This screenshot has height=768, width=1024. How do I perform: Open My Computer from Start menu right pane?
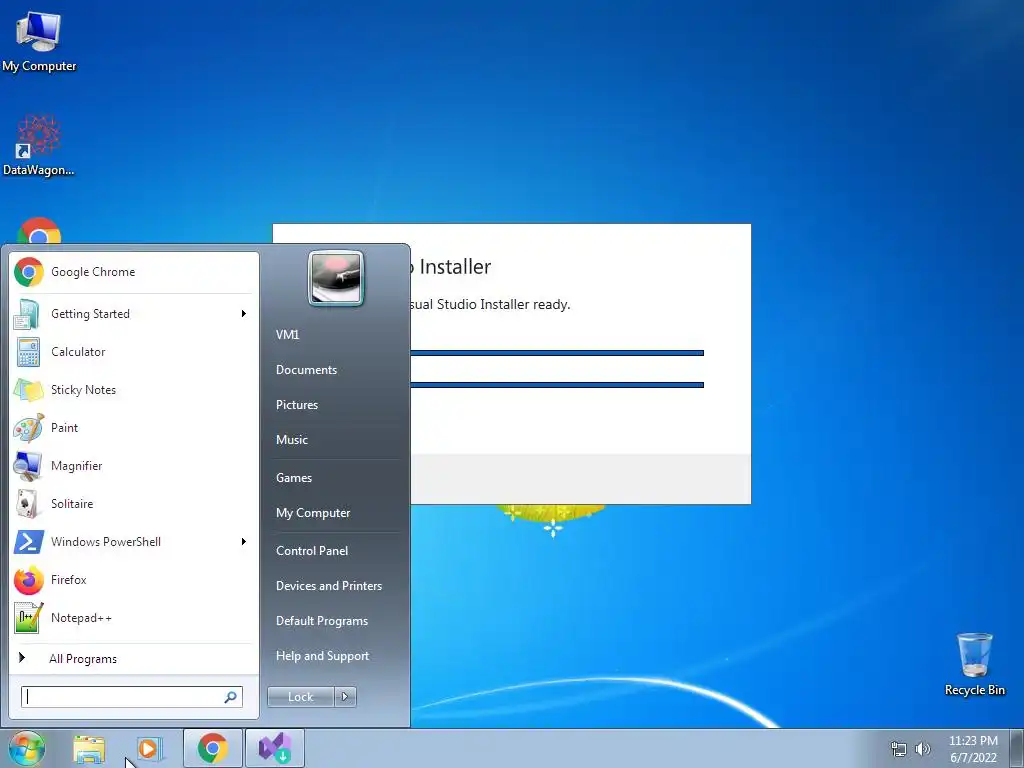click(313, 513)
